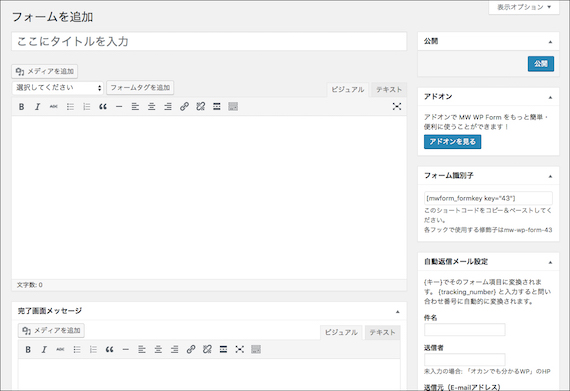This screenshot has width=570, height=391.
Task: Collapse the 公開 panel
Action: pos(550,42)
